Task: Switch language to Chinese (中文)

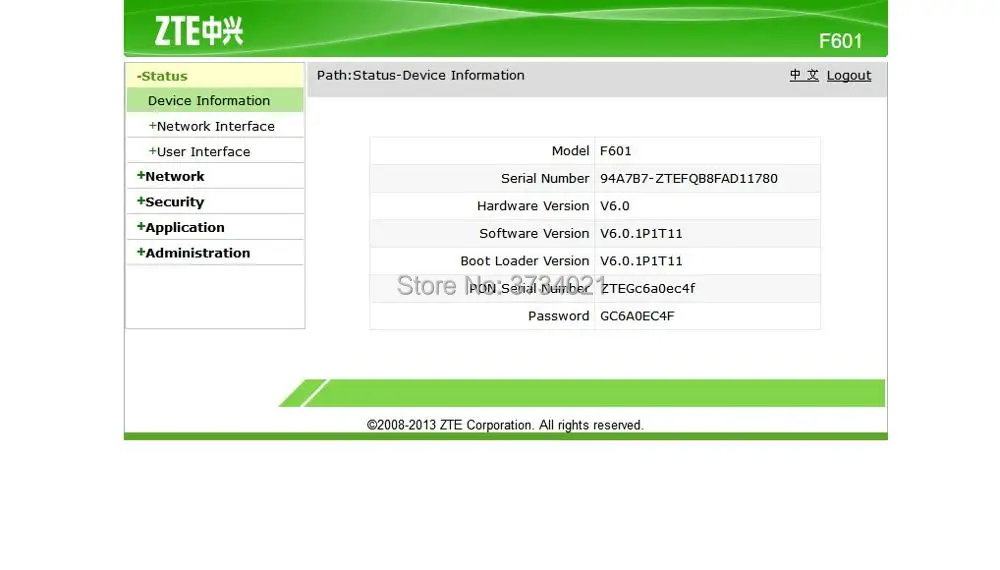Action: pyautogui.click(x=804, y=75)
